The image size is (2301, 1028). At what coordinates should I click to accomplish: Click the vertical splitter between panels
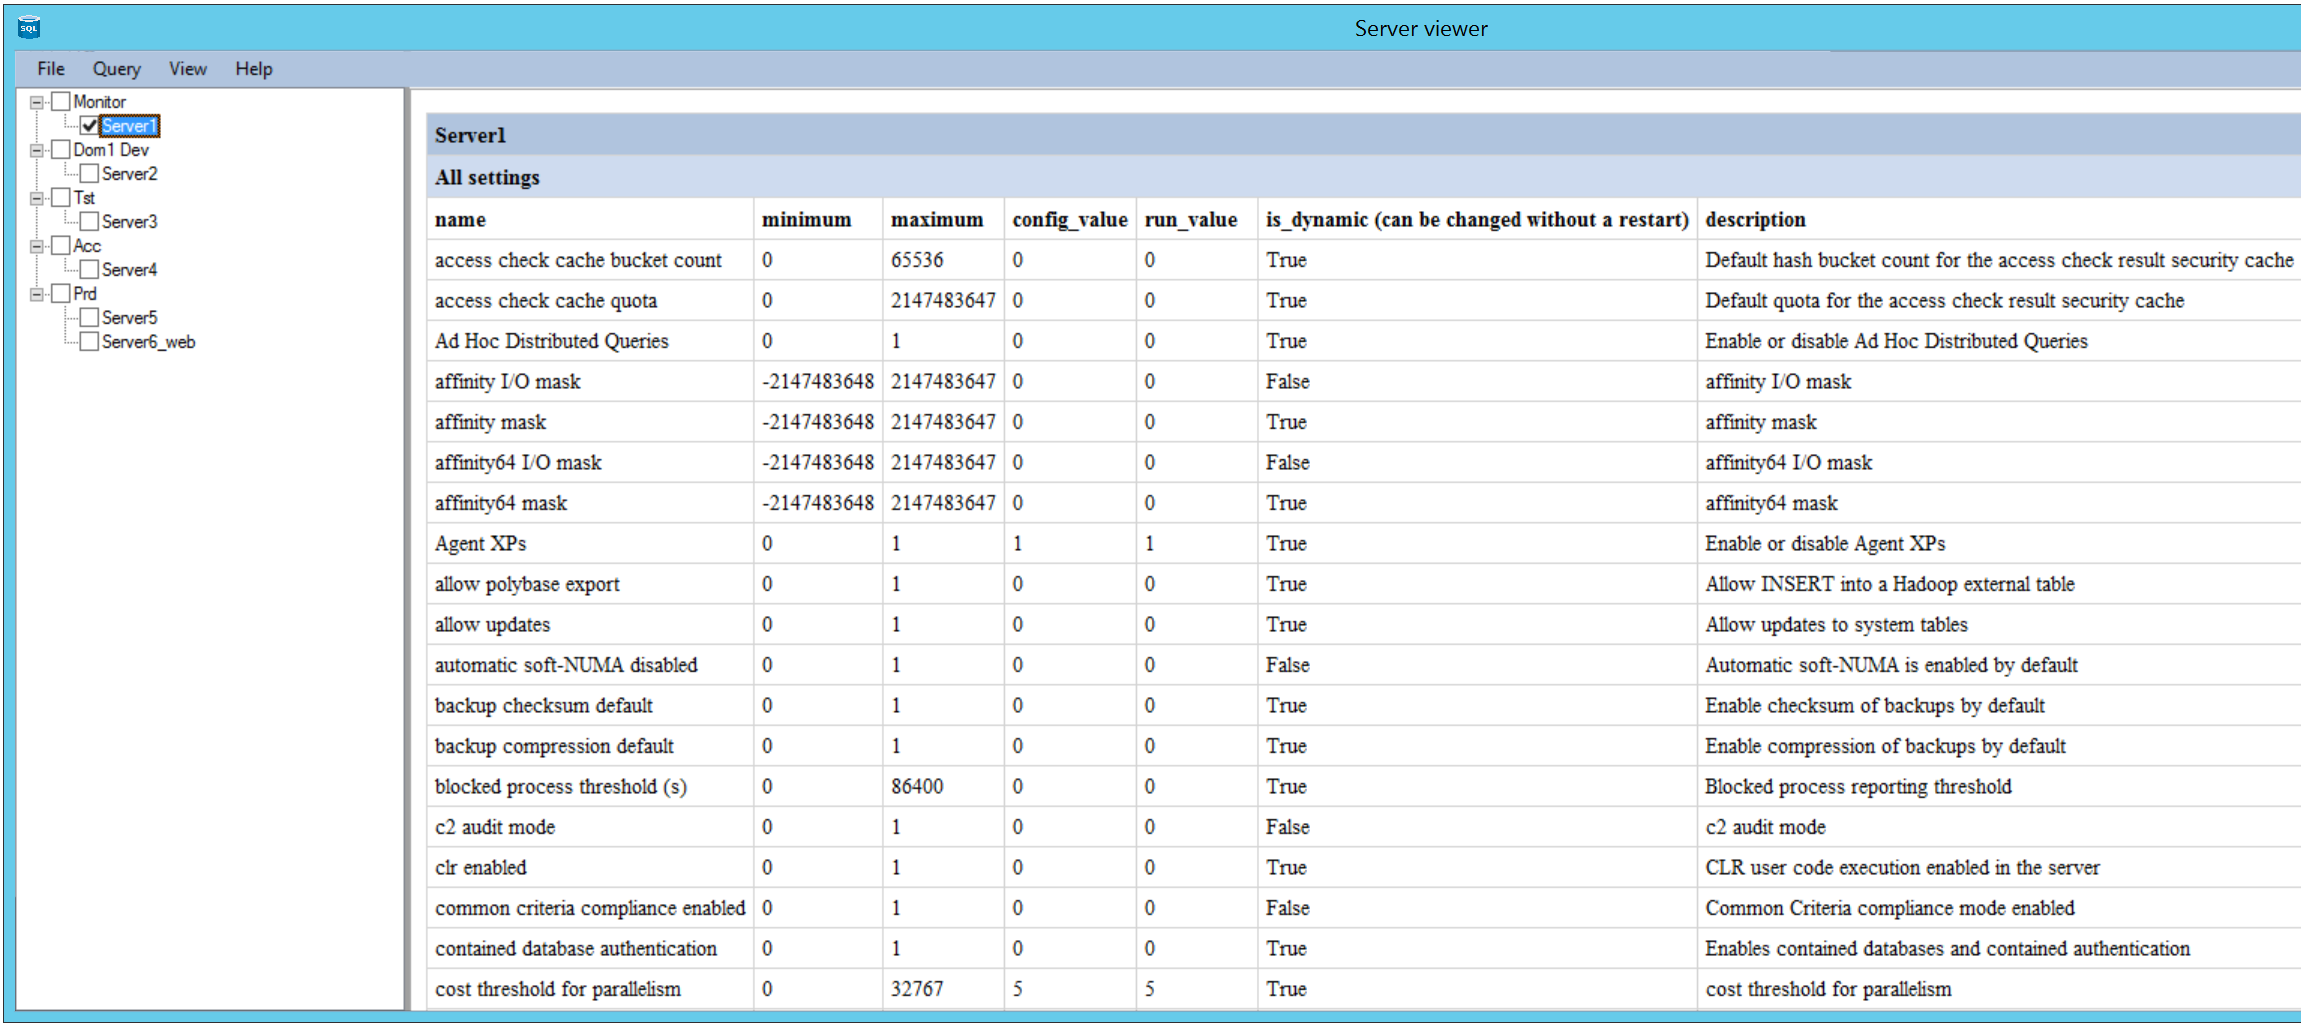coord(407,548)
